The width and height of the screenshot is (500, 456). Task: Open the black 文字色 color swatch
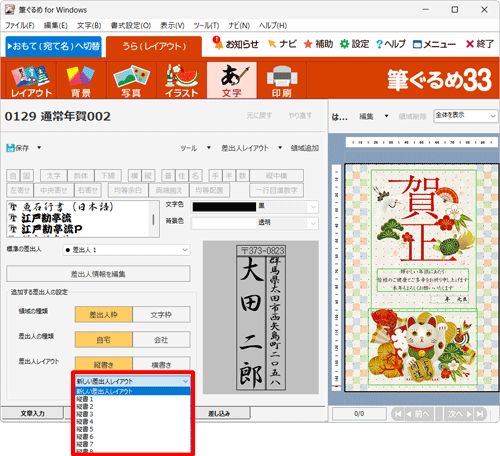[x=224, y=207]
